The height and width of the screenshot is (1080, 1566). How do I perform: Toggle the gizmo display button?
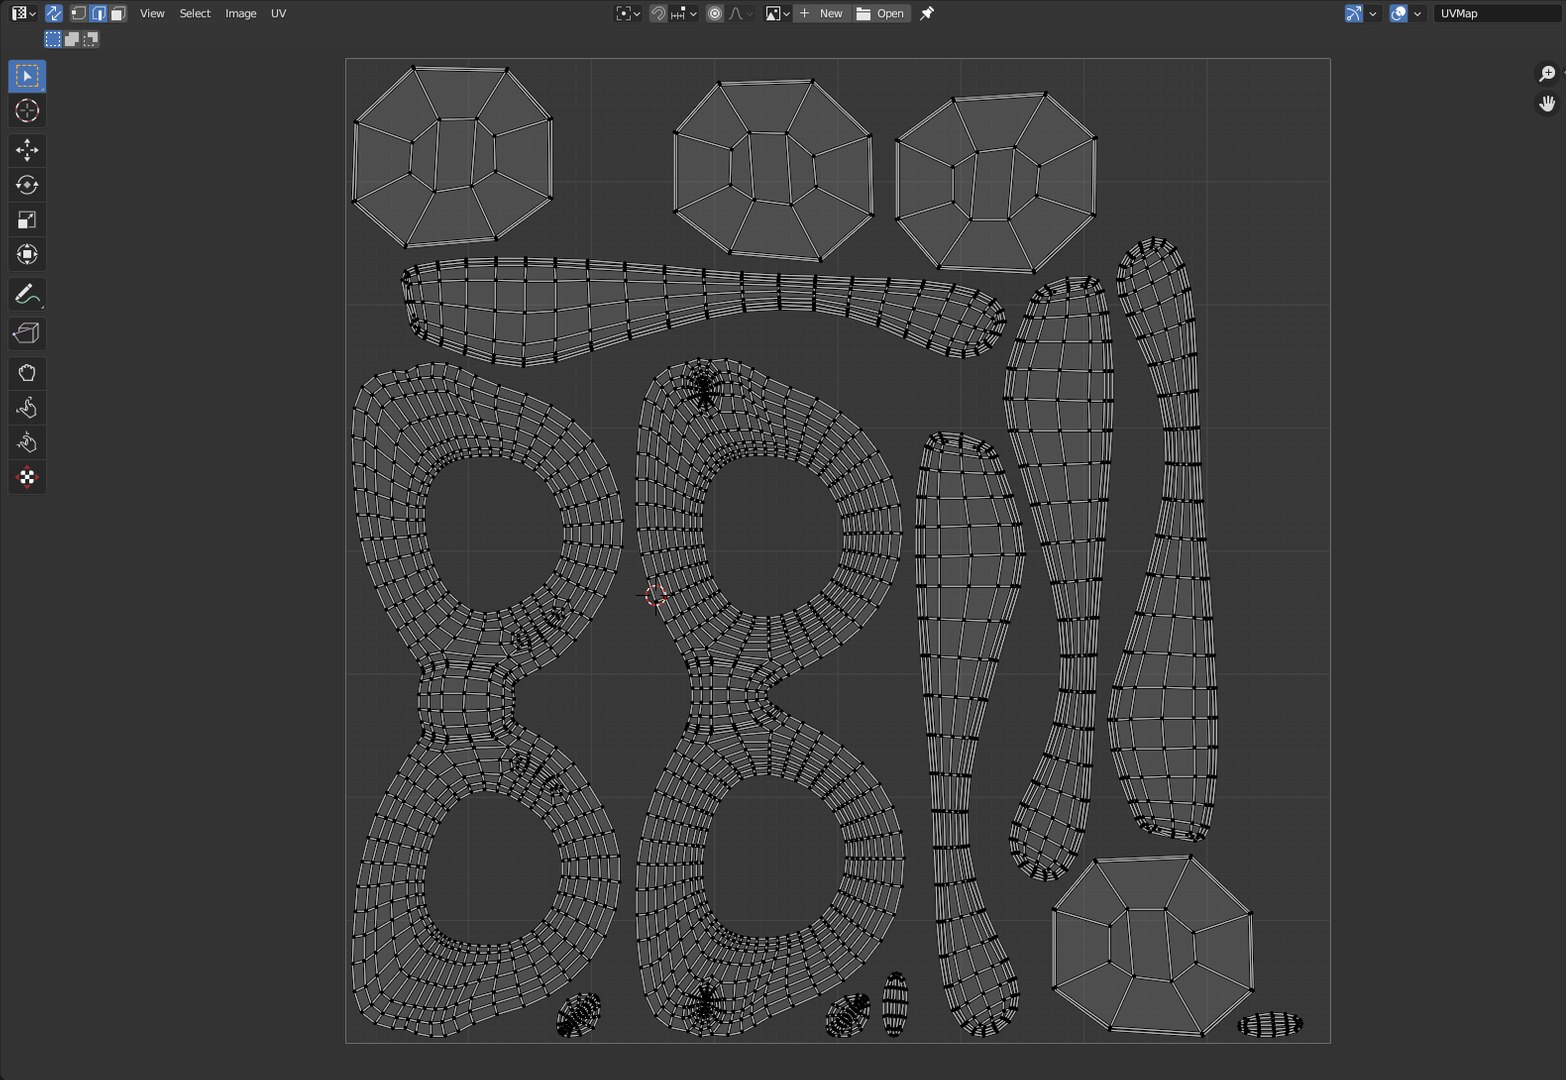tap(1354, 13)
